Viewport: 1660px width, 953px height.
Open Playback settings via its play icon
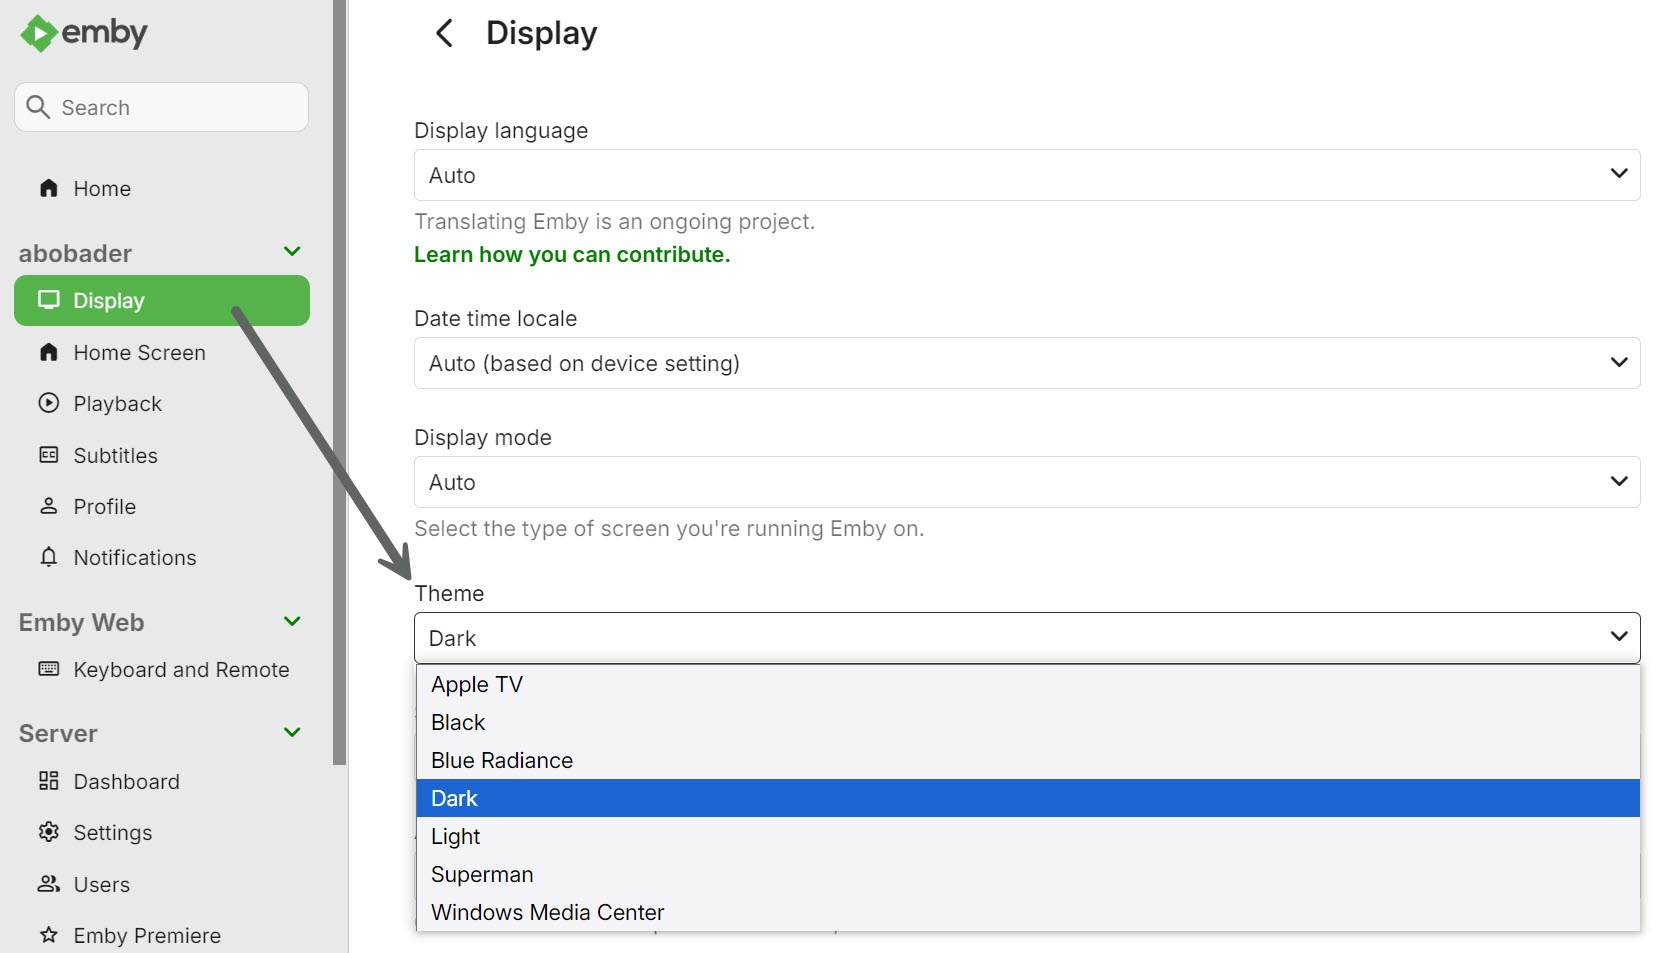pos(48,403)
